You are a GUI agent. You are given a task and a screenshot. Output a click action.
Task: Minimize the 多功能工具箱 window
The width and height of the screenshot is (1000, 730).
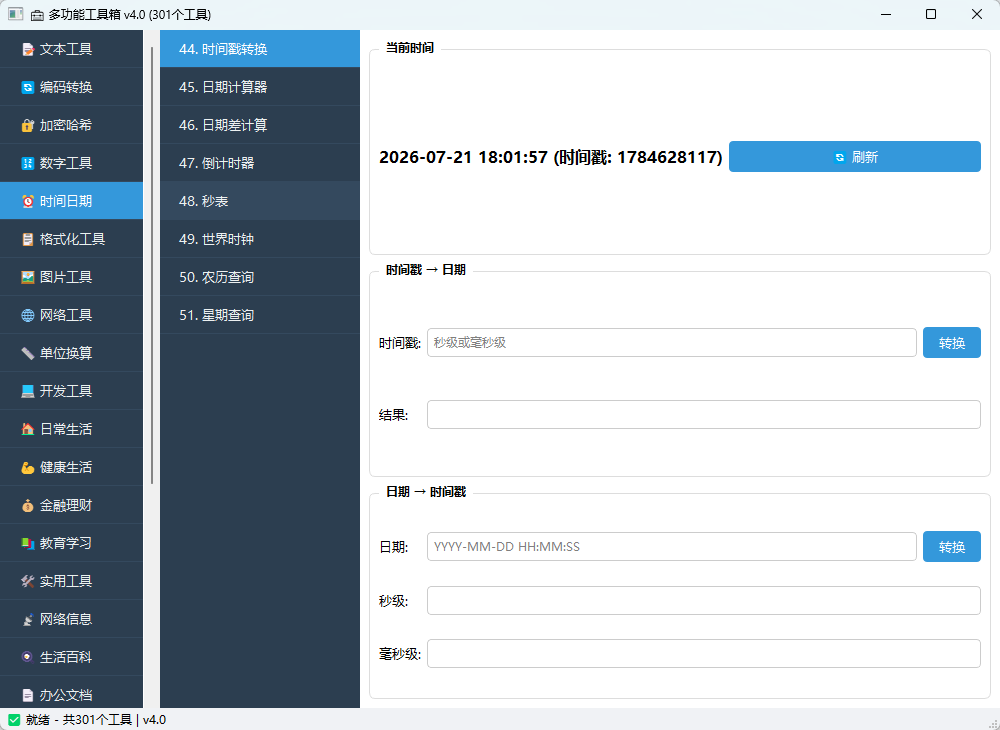click(x=885, y=14)
